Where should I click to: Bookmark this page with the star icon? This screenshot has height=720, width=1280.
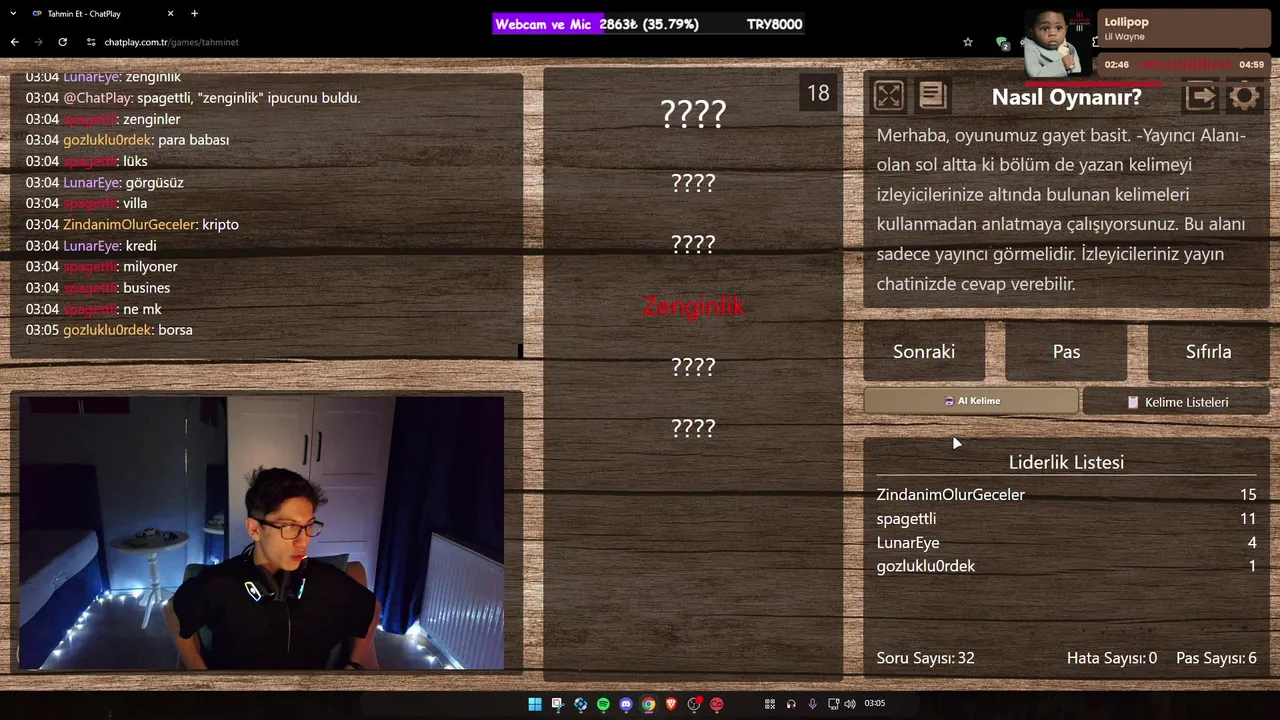click(x=968, y=42)
